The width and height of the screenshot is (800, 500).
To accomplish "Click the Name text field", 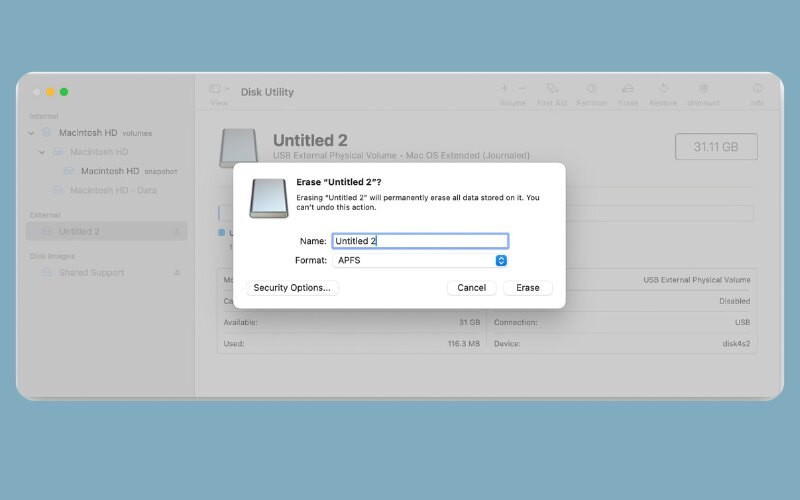I will pyautogui.click(x=419, y=241).
